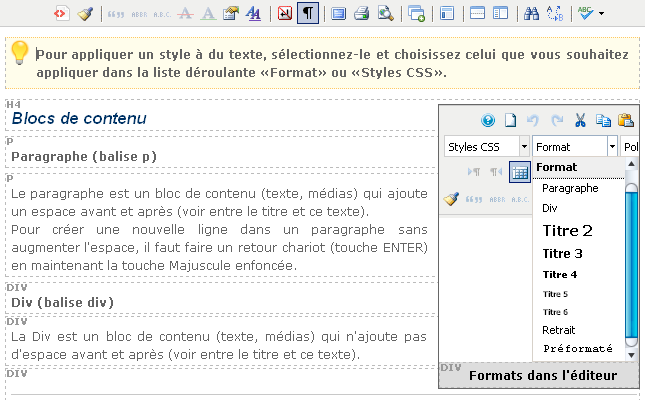Click the cleanup brush in the top toolbar
The width and height of the screenshot is (645, 400).
pyautogui.click(x=86, y=14)
